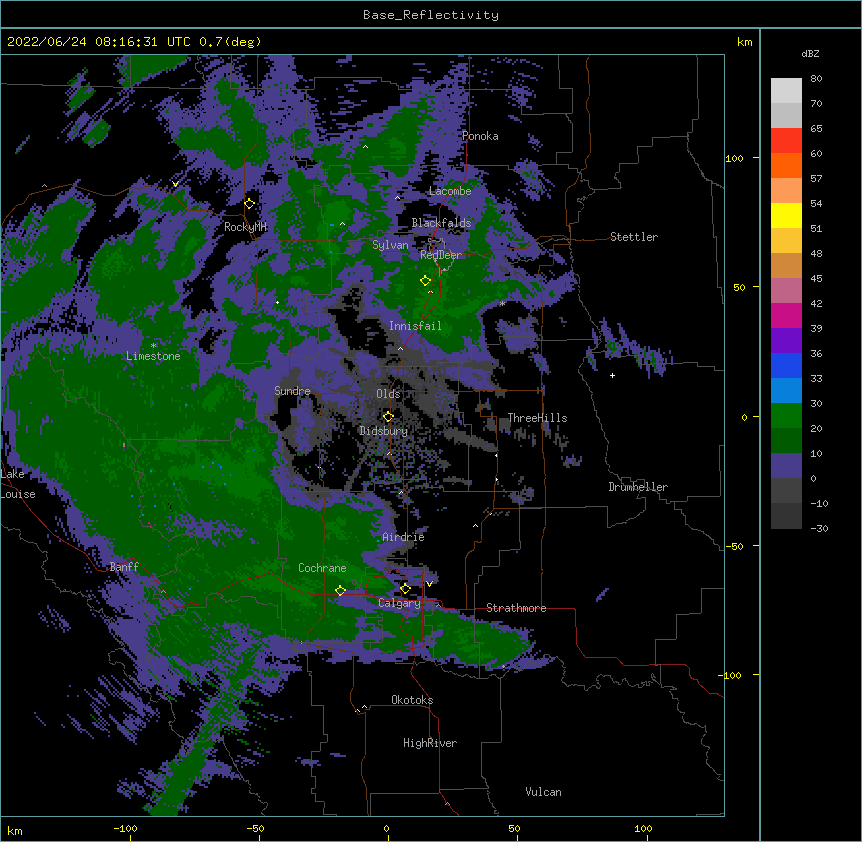This screenshot has width=862, height=842.
Task: Click the asterisk marker above Limestone
Action: click(x=154, y=346)
